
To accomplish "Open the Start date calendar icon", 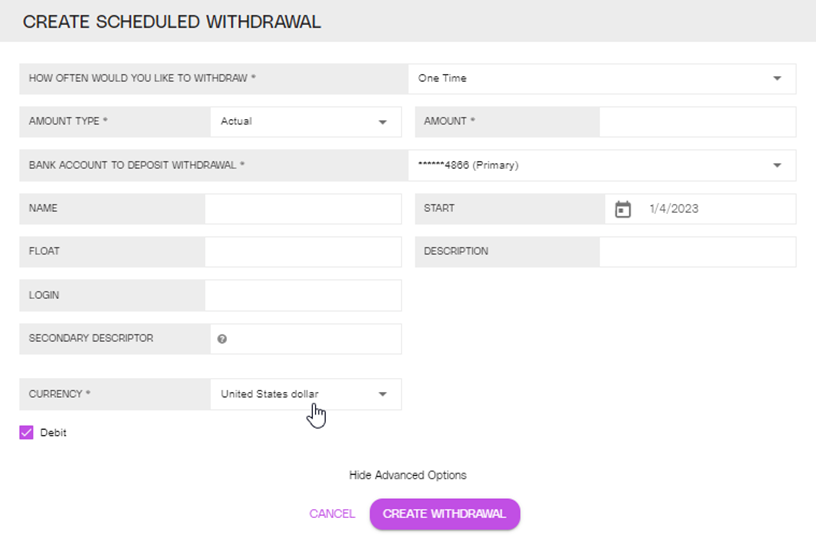I will click(x=622, y=209).
